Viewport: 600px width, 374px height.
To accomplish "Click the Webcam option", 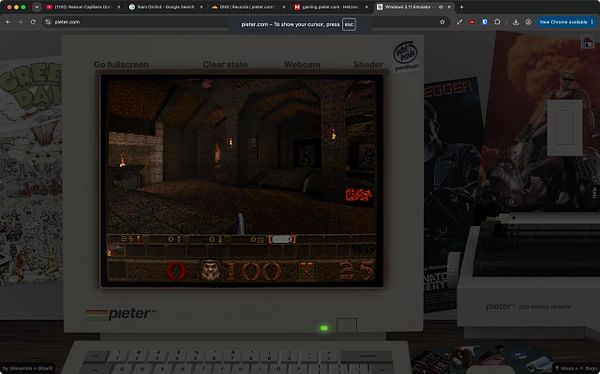I will coord(302,65).
